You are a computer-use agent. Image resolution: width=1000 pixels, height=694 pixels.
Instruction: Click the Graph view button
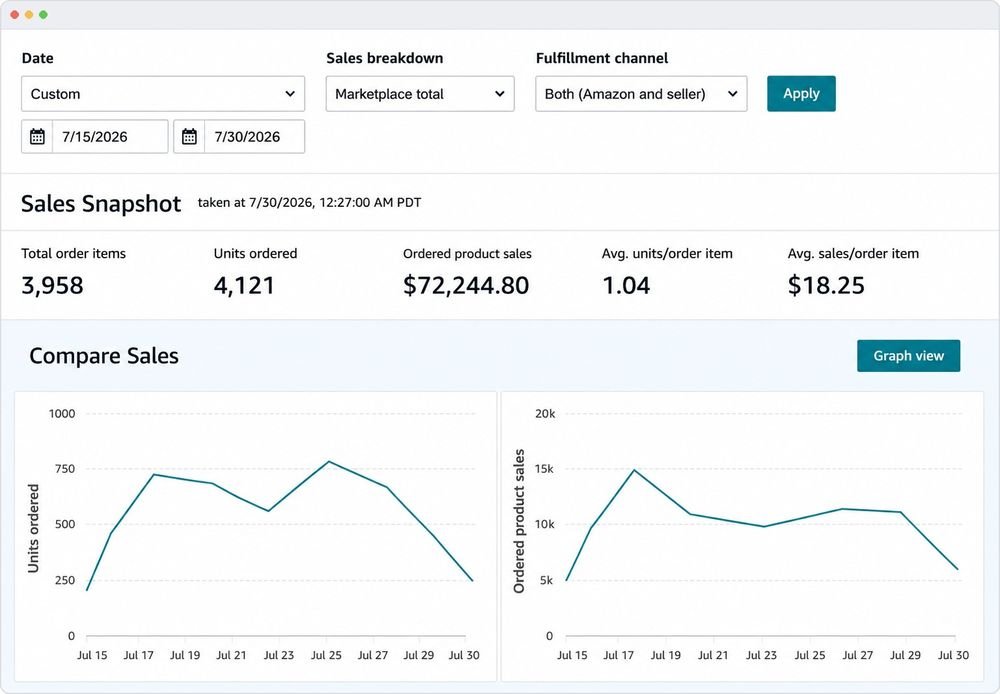point(908,356)
